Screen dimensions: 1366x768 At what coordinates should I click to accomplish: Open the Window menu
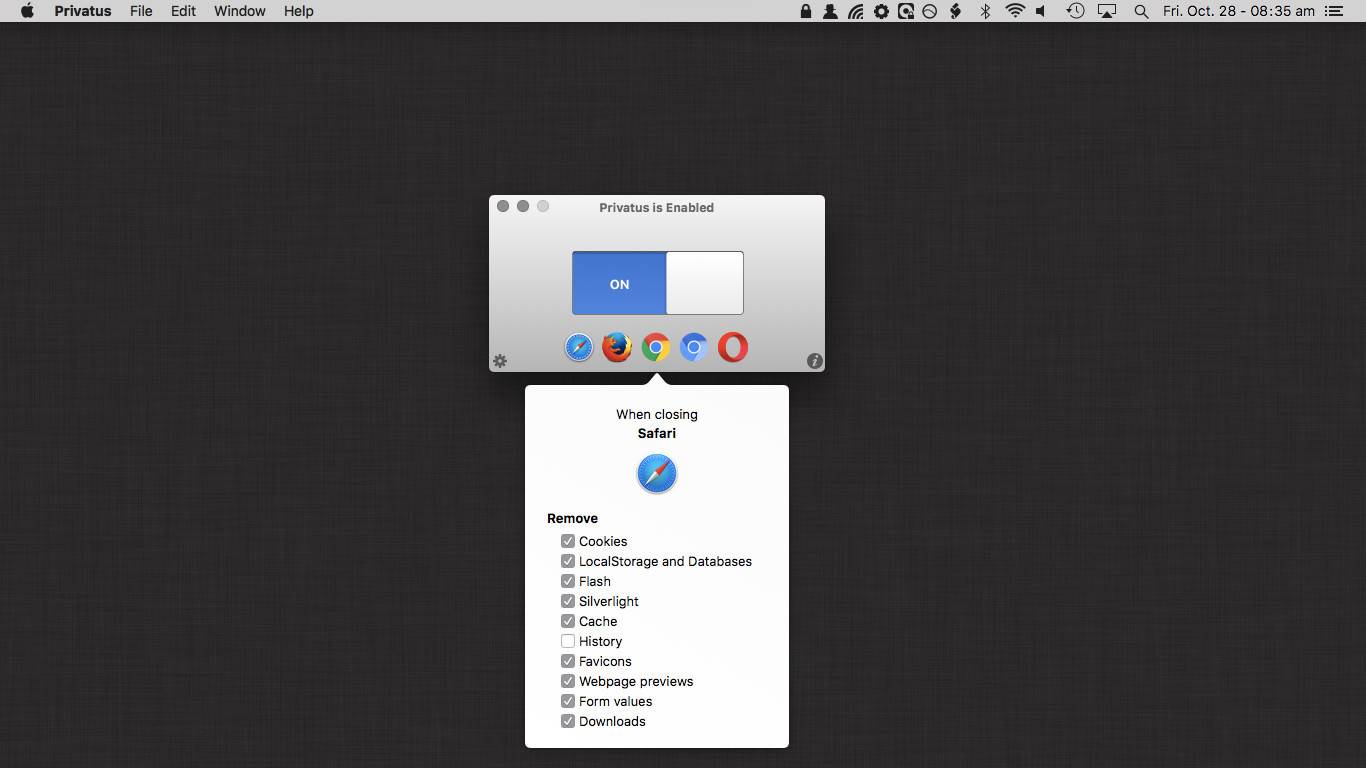pyautogui.click(x=240, y=11)
